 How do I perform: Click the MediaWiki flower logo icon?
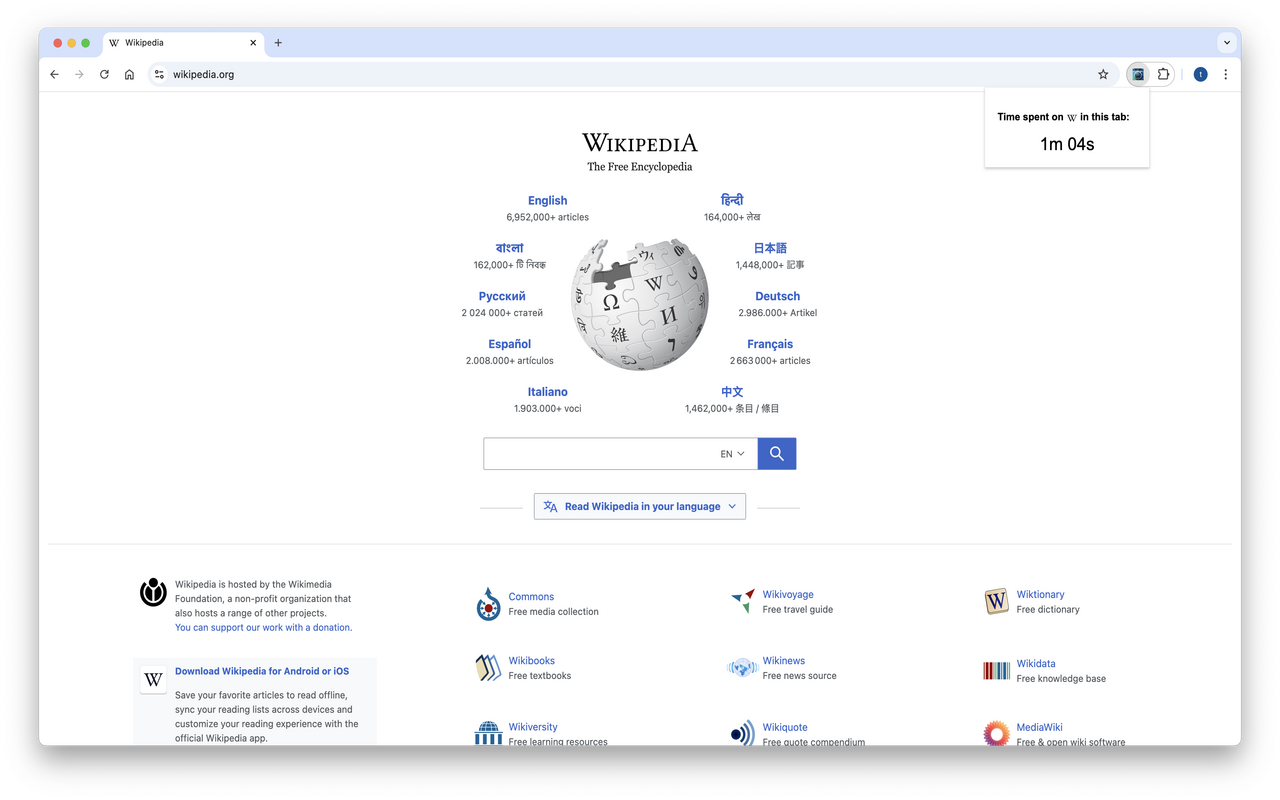coord(996,733)
